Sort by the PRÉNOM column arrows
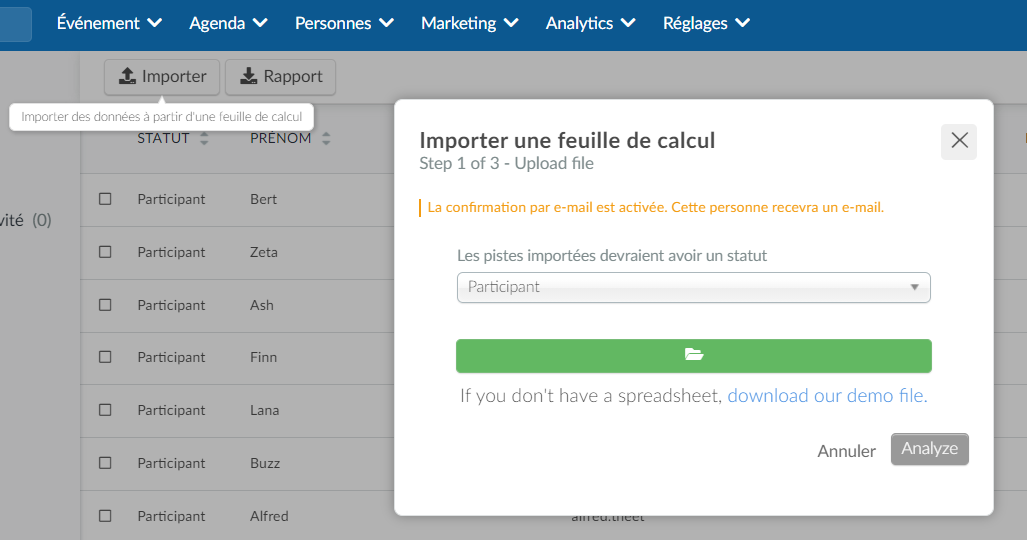The width and height of the screenshot is (1027, 540). click(326, 138)
